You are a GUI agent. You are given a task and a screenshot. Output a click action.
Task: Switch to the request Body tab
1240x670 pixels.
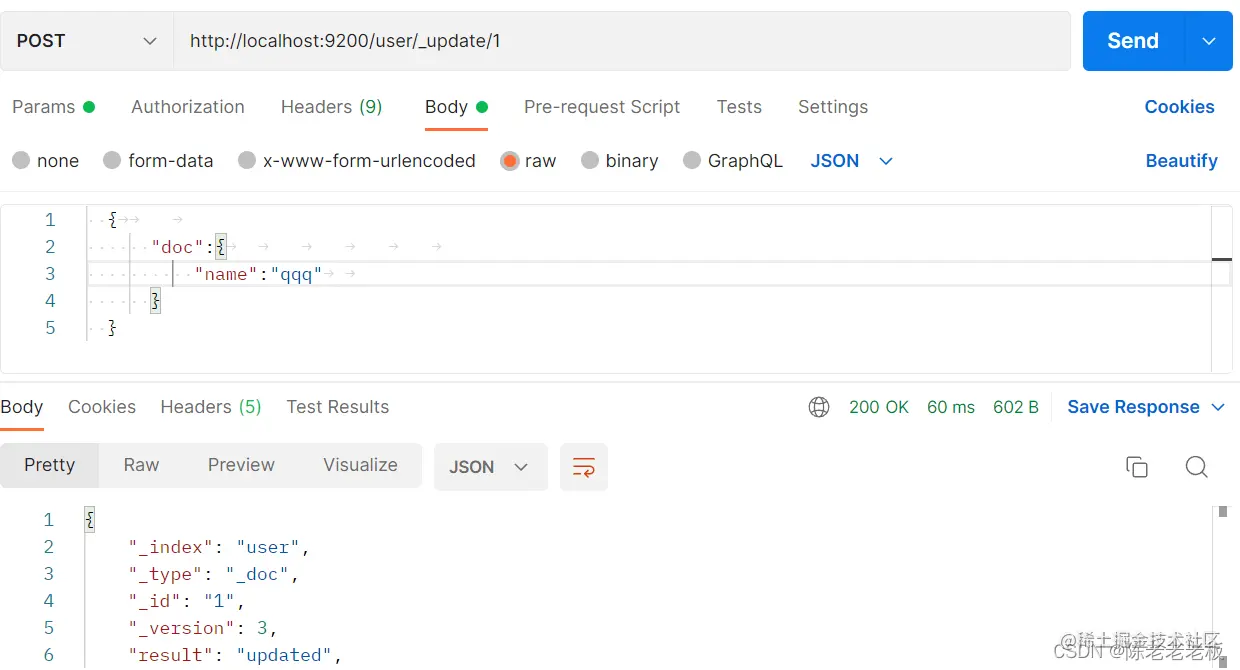[x=456, y=107]
